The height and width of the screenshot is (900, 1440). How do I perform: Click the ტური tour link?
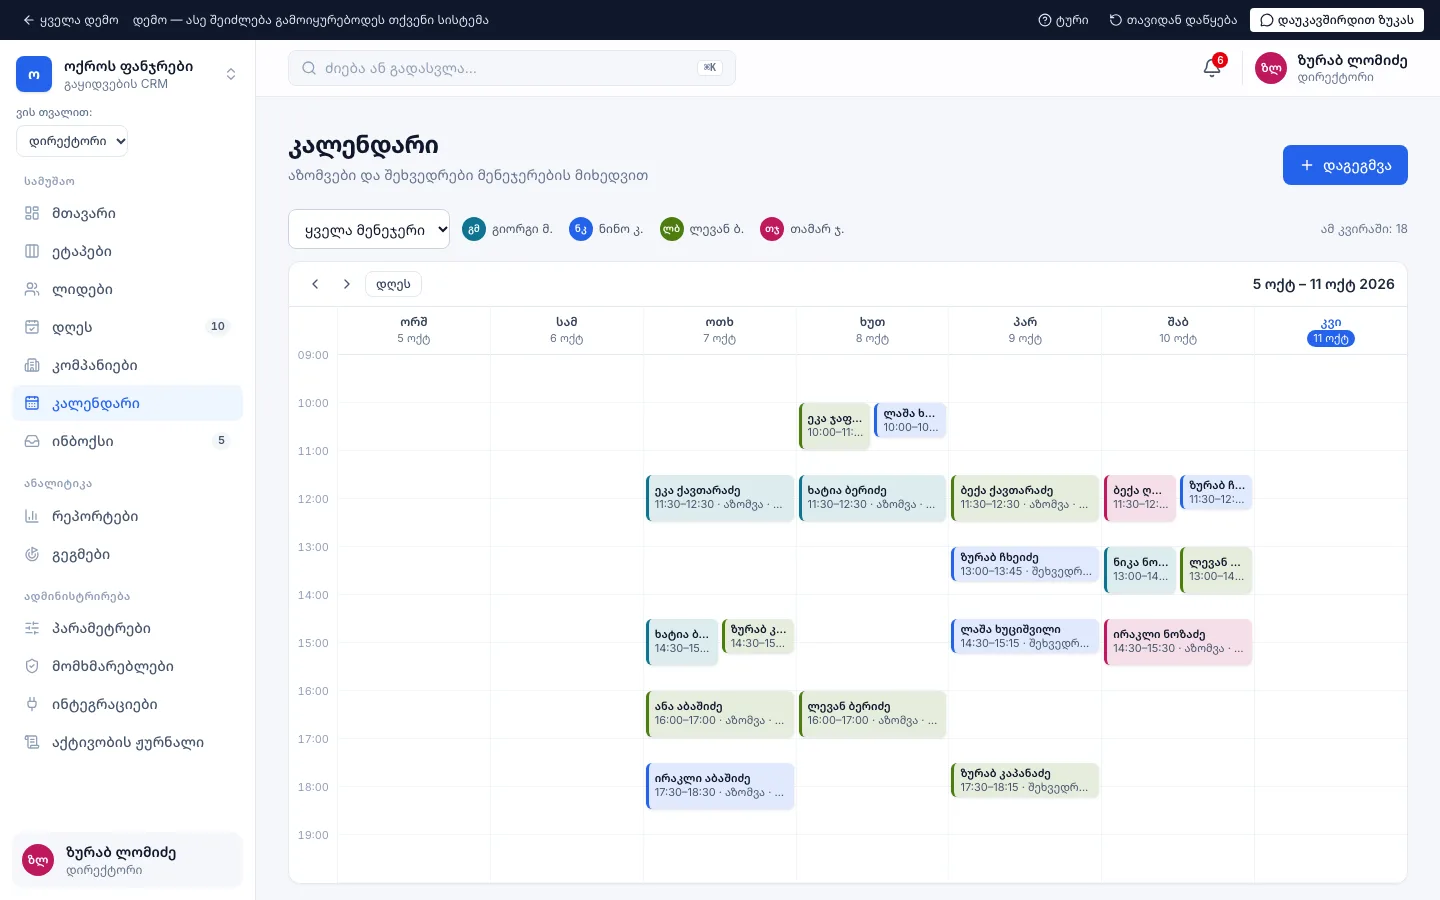pyautogui.click(x=1063, y=20)
